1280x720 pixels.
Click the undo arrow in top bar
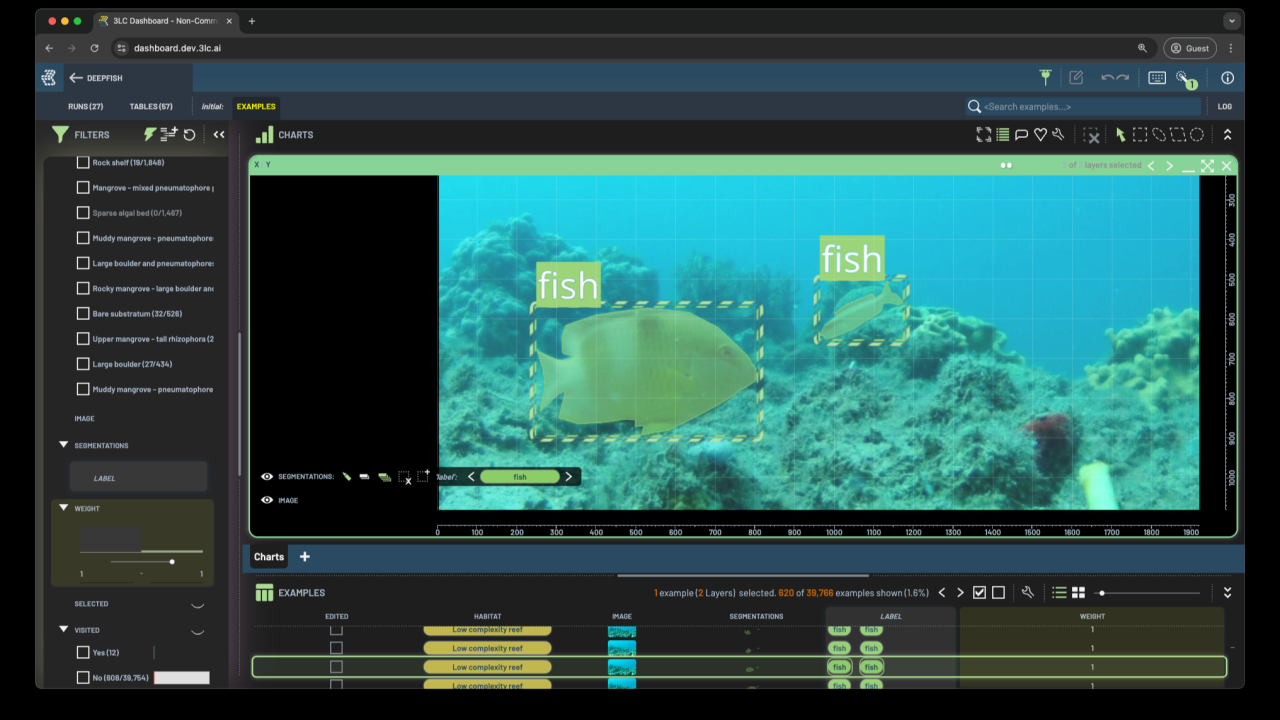point(1107,78)
